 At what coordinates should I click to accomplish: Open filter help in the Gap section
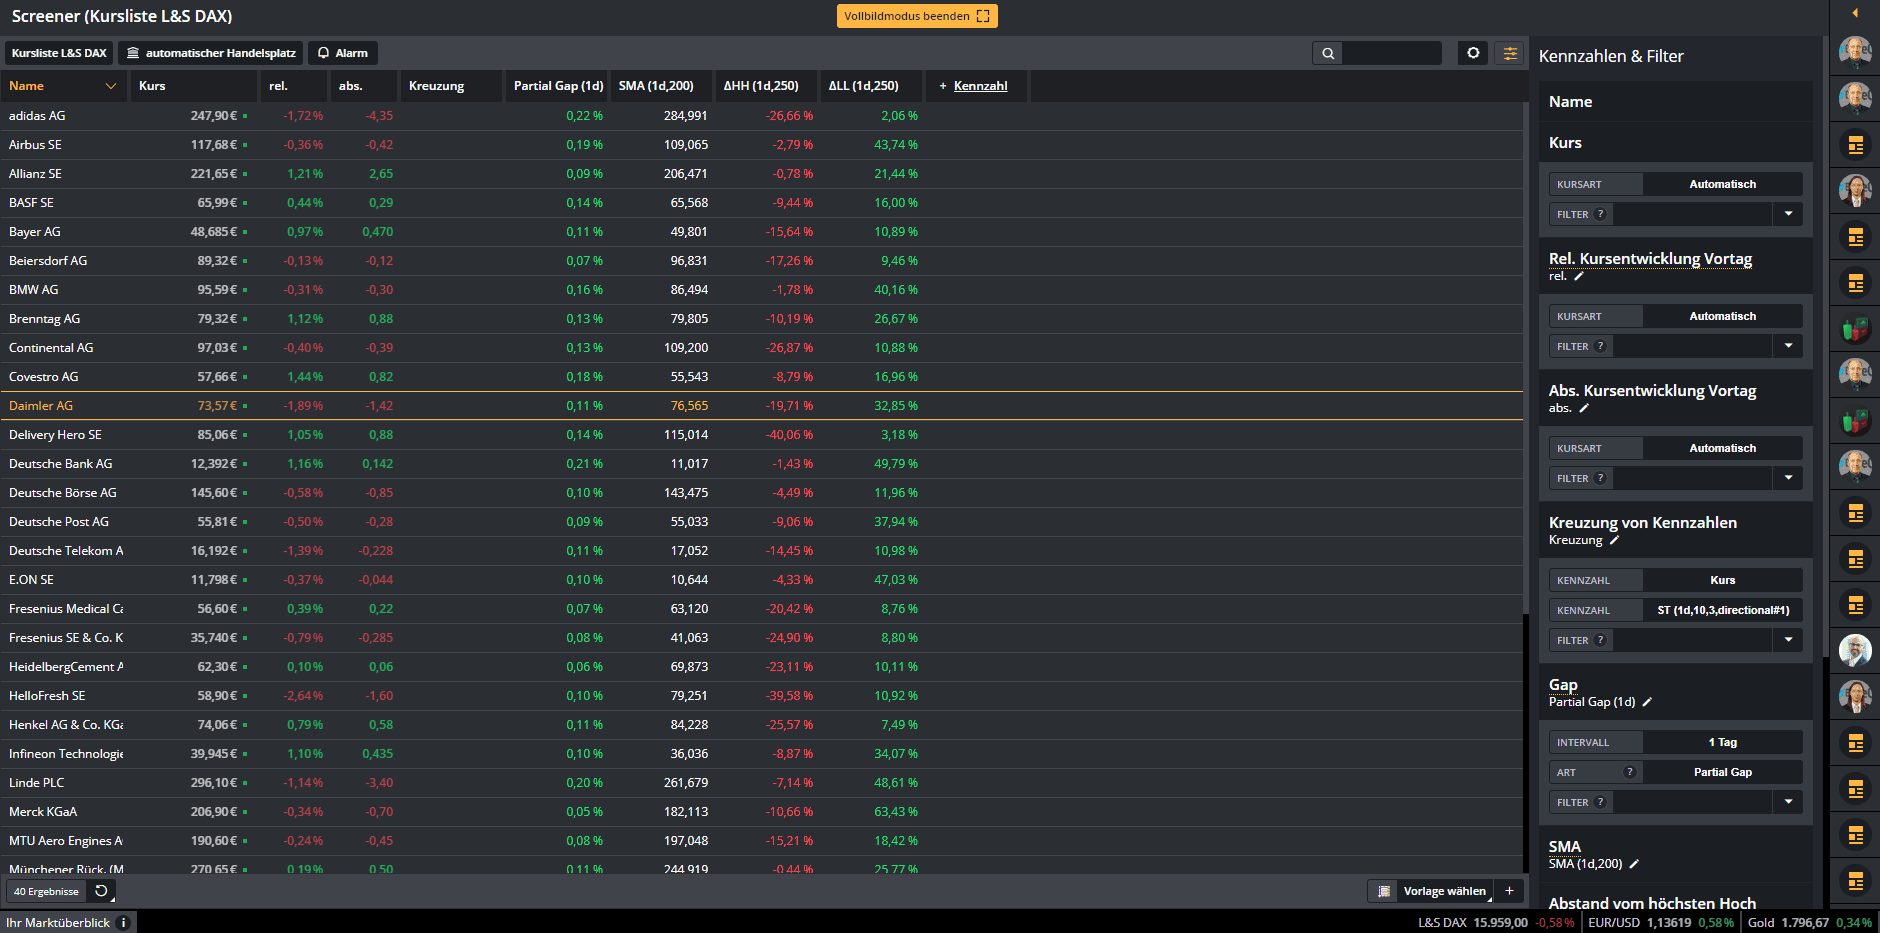[x=1600, y=802]
